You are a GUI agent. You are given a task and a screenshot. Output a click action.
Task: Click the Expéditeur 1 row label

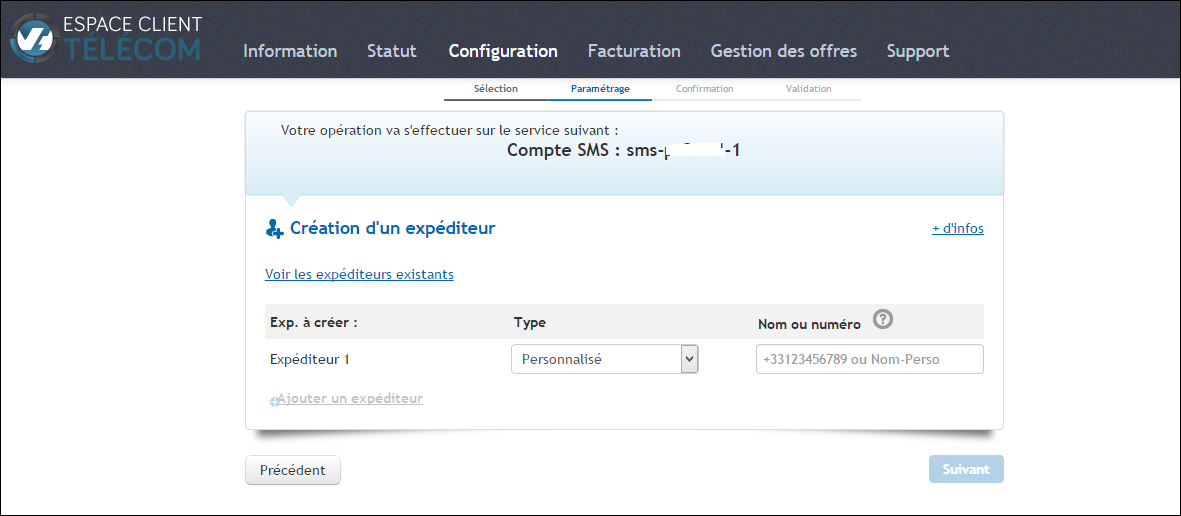click(310, 359)
